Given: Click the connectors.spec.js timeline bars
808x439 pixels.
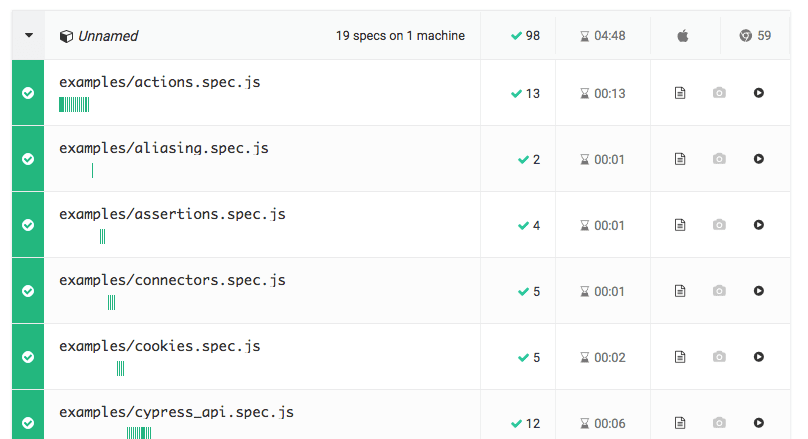Looking at the screenshot, I should (111, 302).
